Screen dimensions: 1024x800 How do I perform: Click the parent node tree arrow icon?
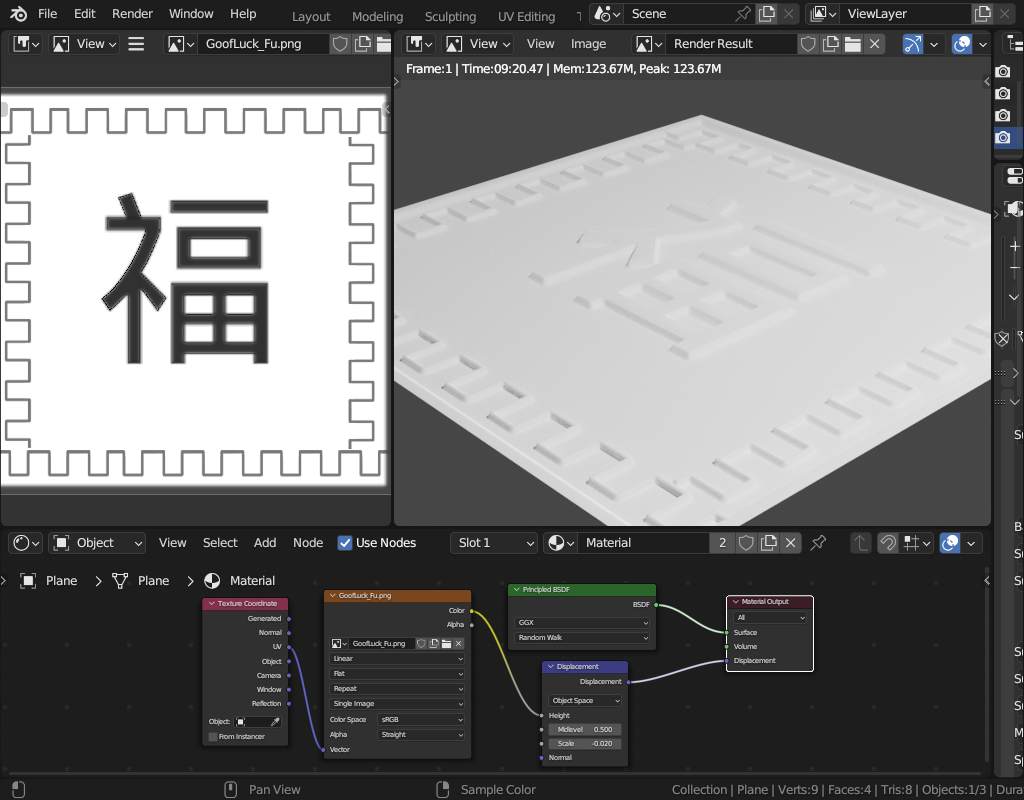tap(861, 543)
